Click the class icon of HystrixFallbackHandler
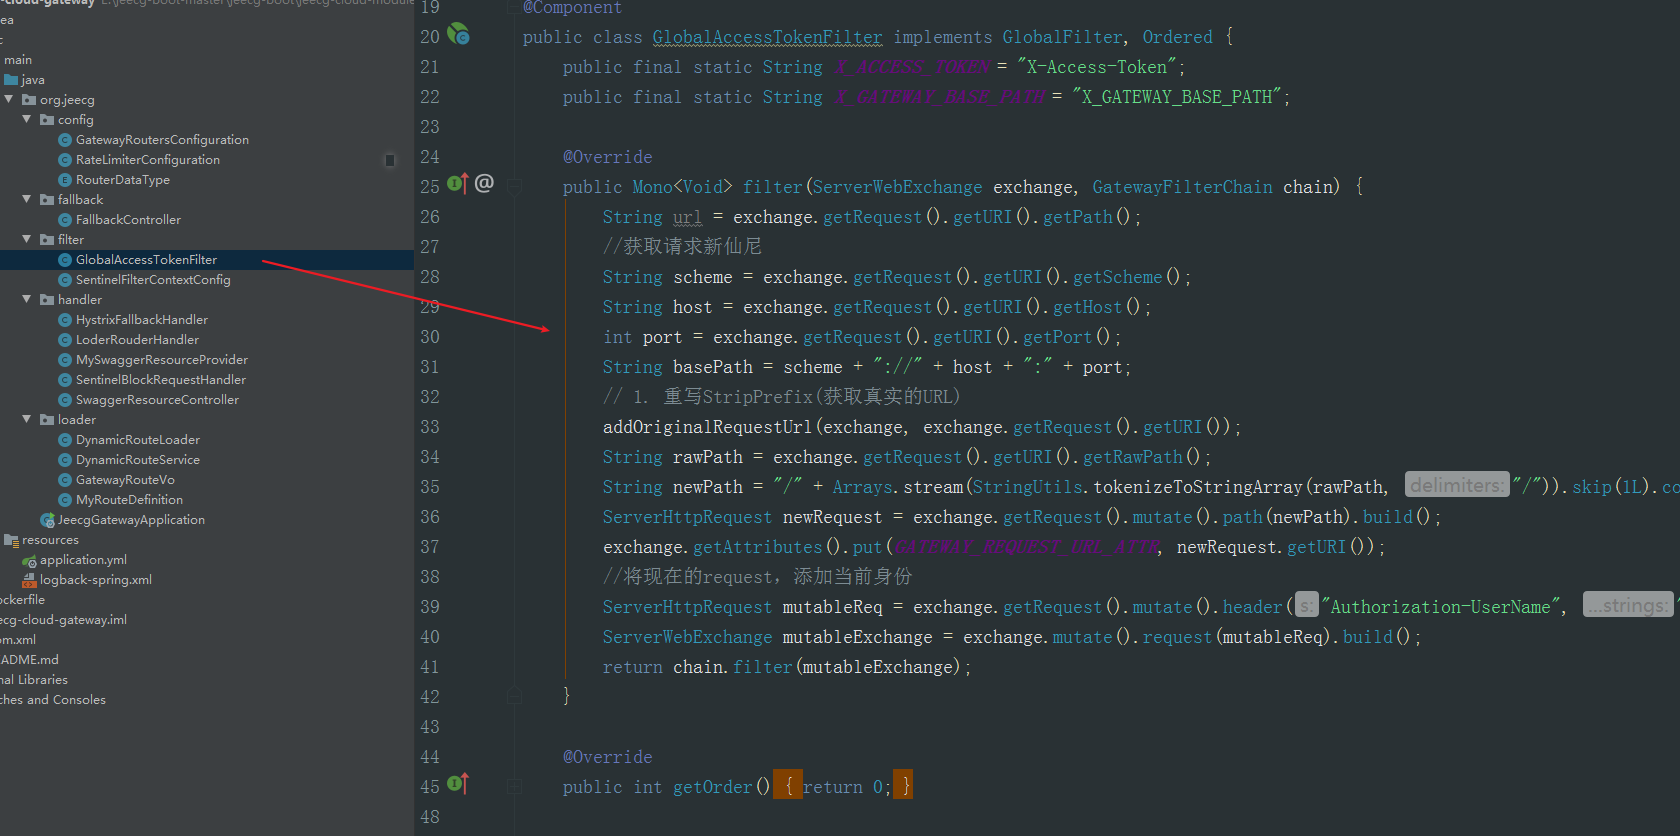This screenshot has height=836, width=1680. 65,320
